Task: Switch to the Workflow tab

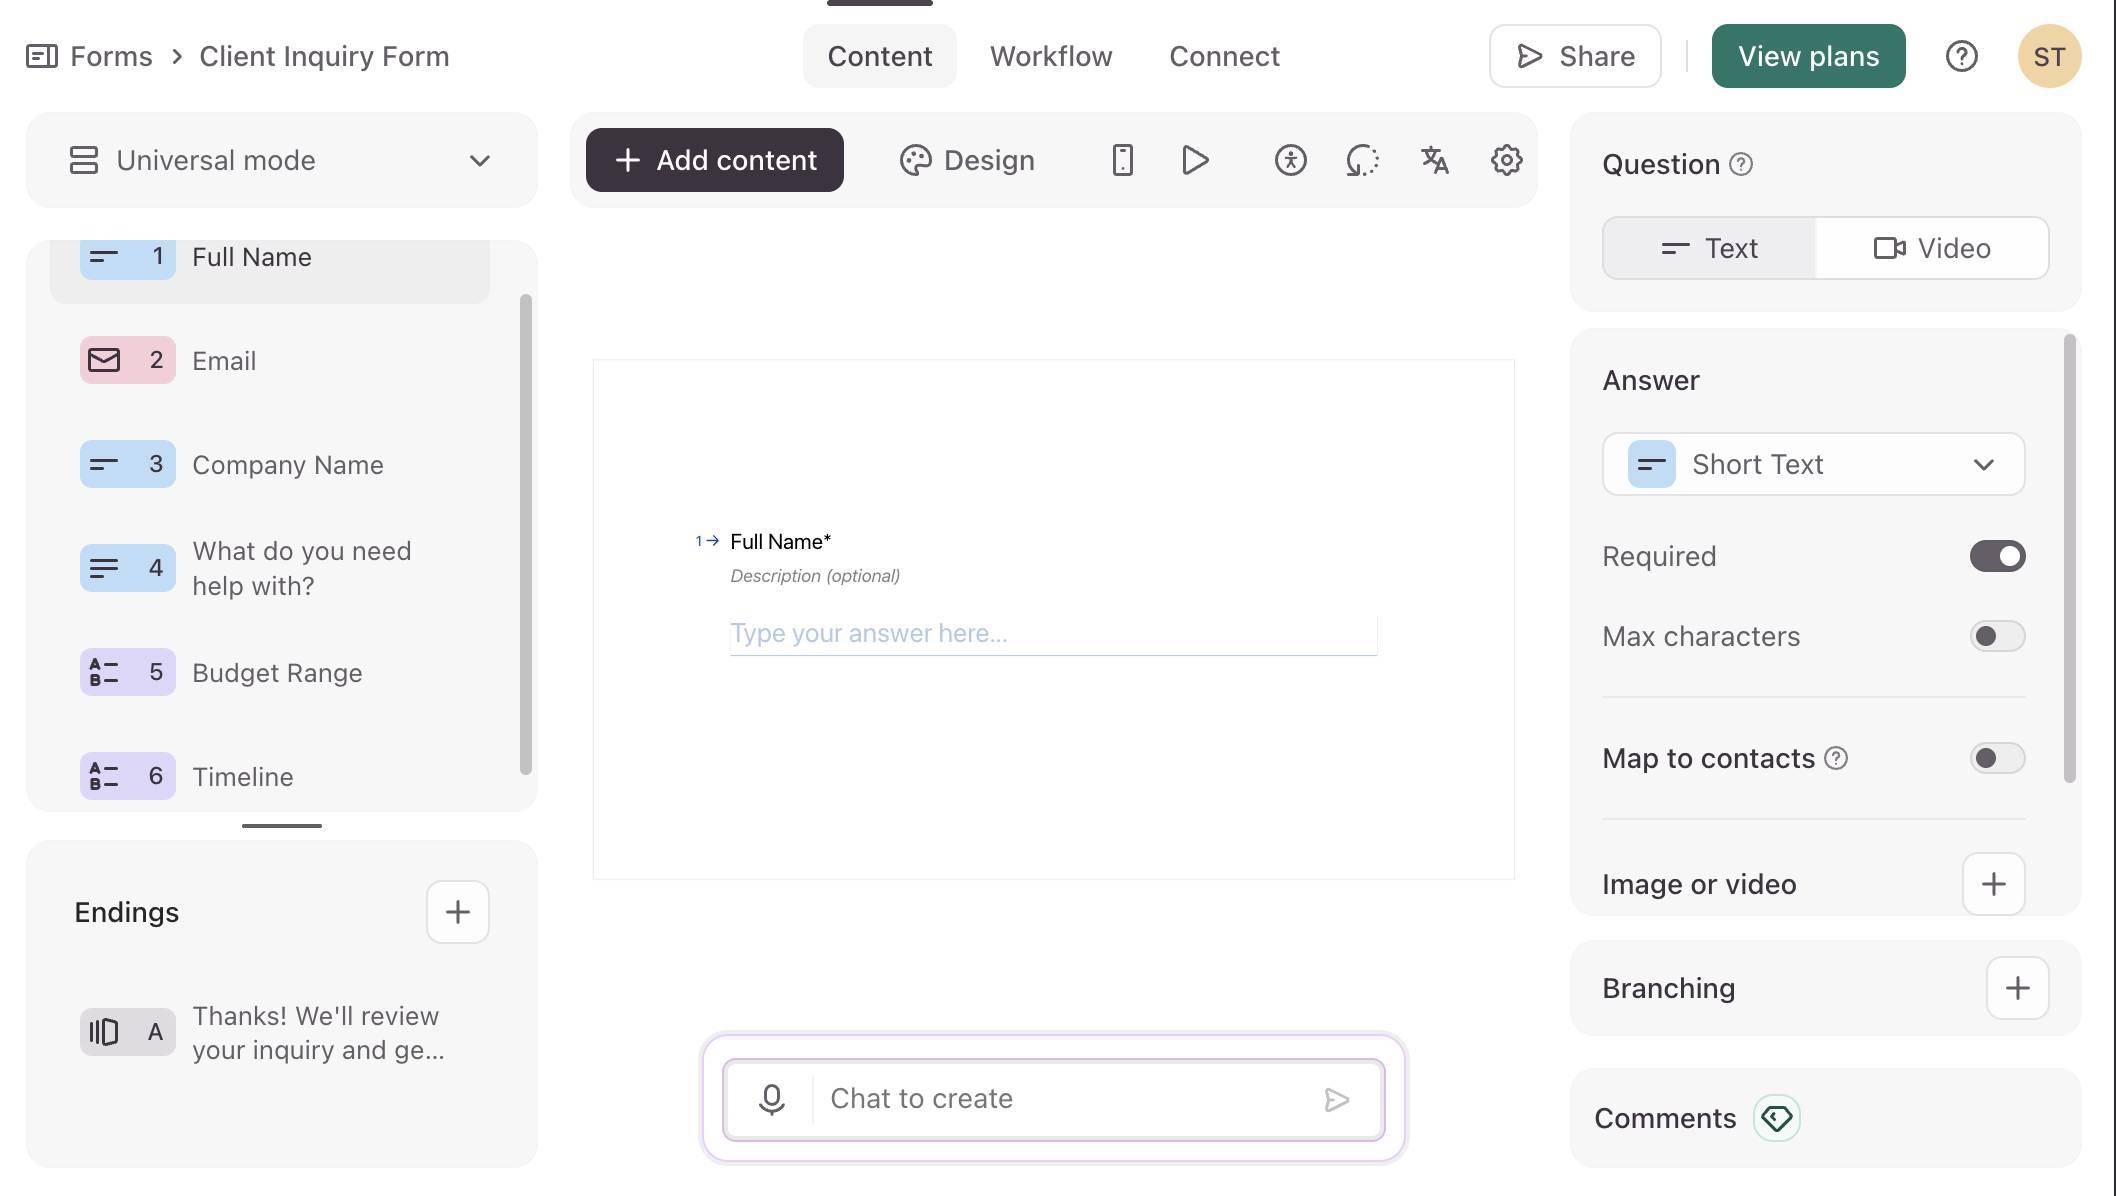Action: (x=1051, y=56)
